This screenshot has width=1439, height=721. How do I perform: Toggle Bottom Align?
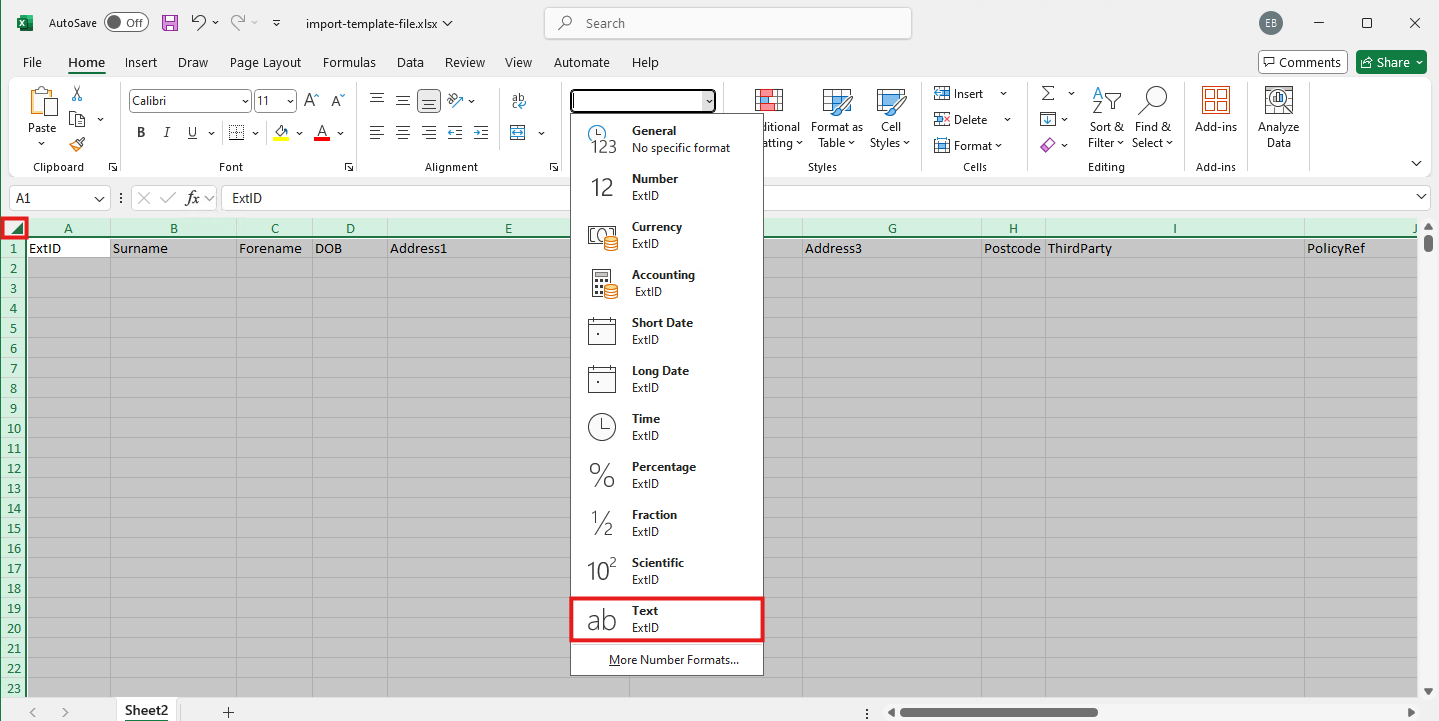tap(429, 100)
